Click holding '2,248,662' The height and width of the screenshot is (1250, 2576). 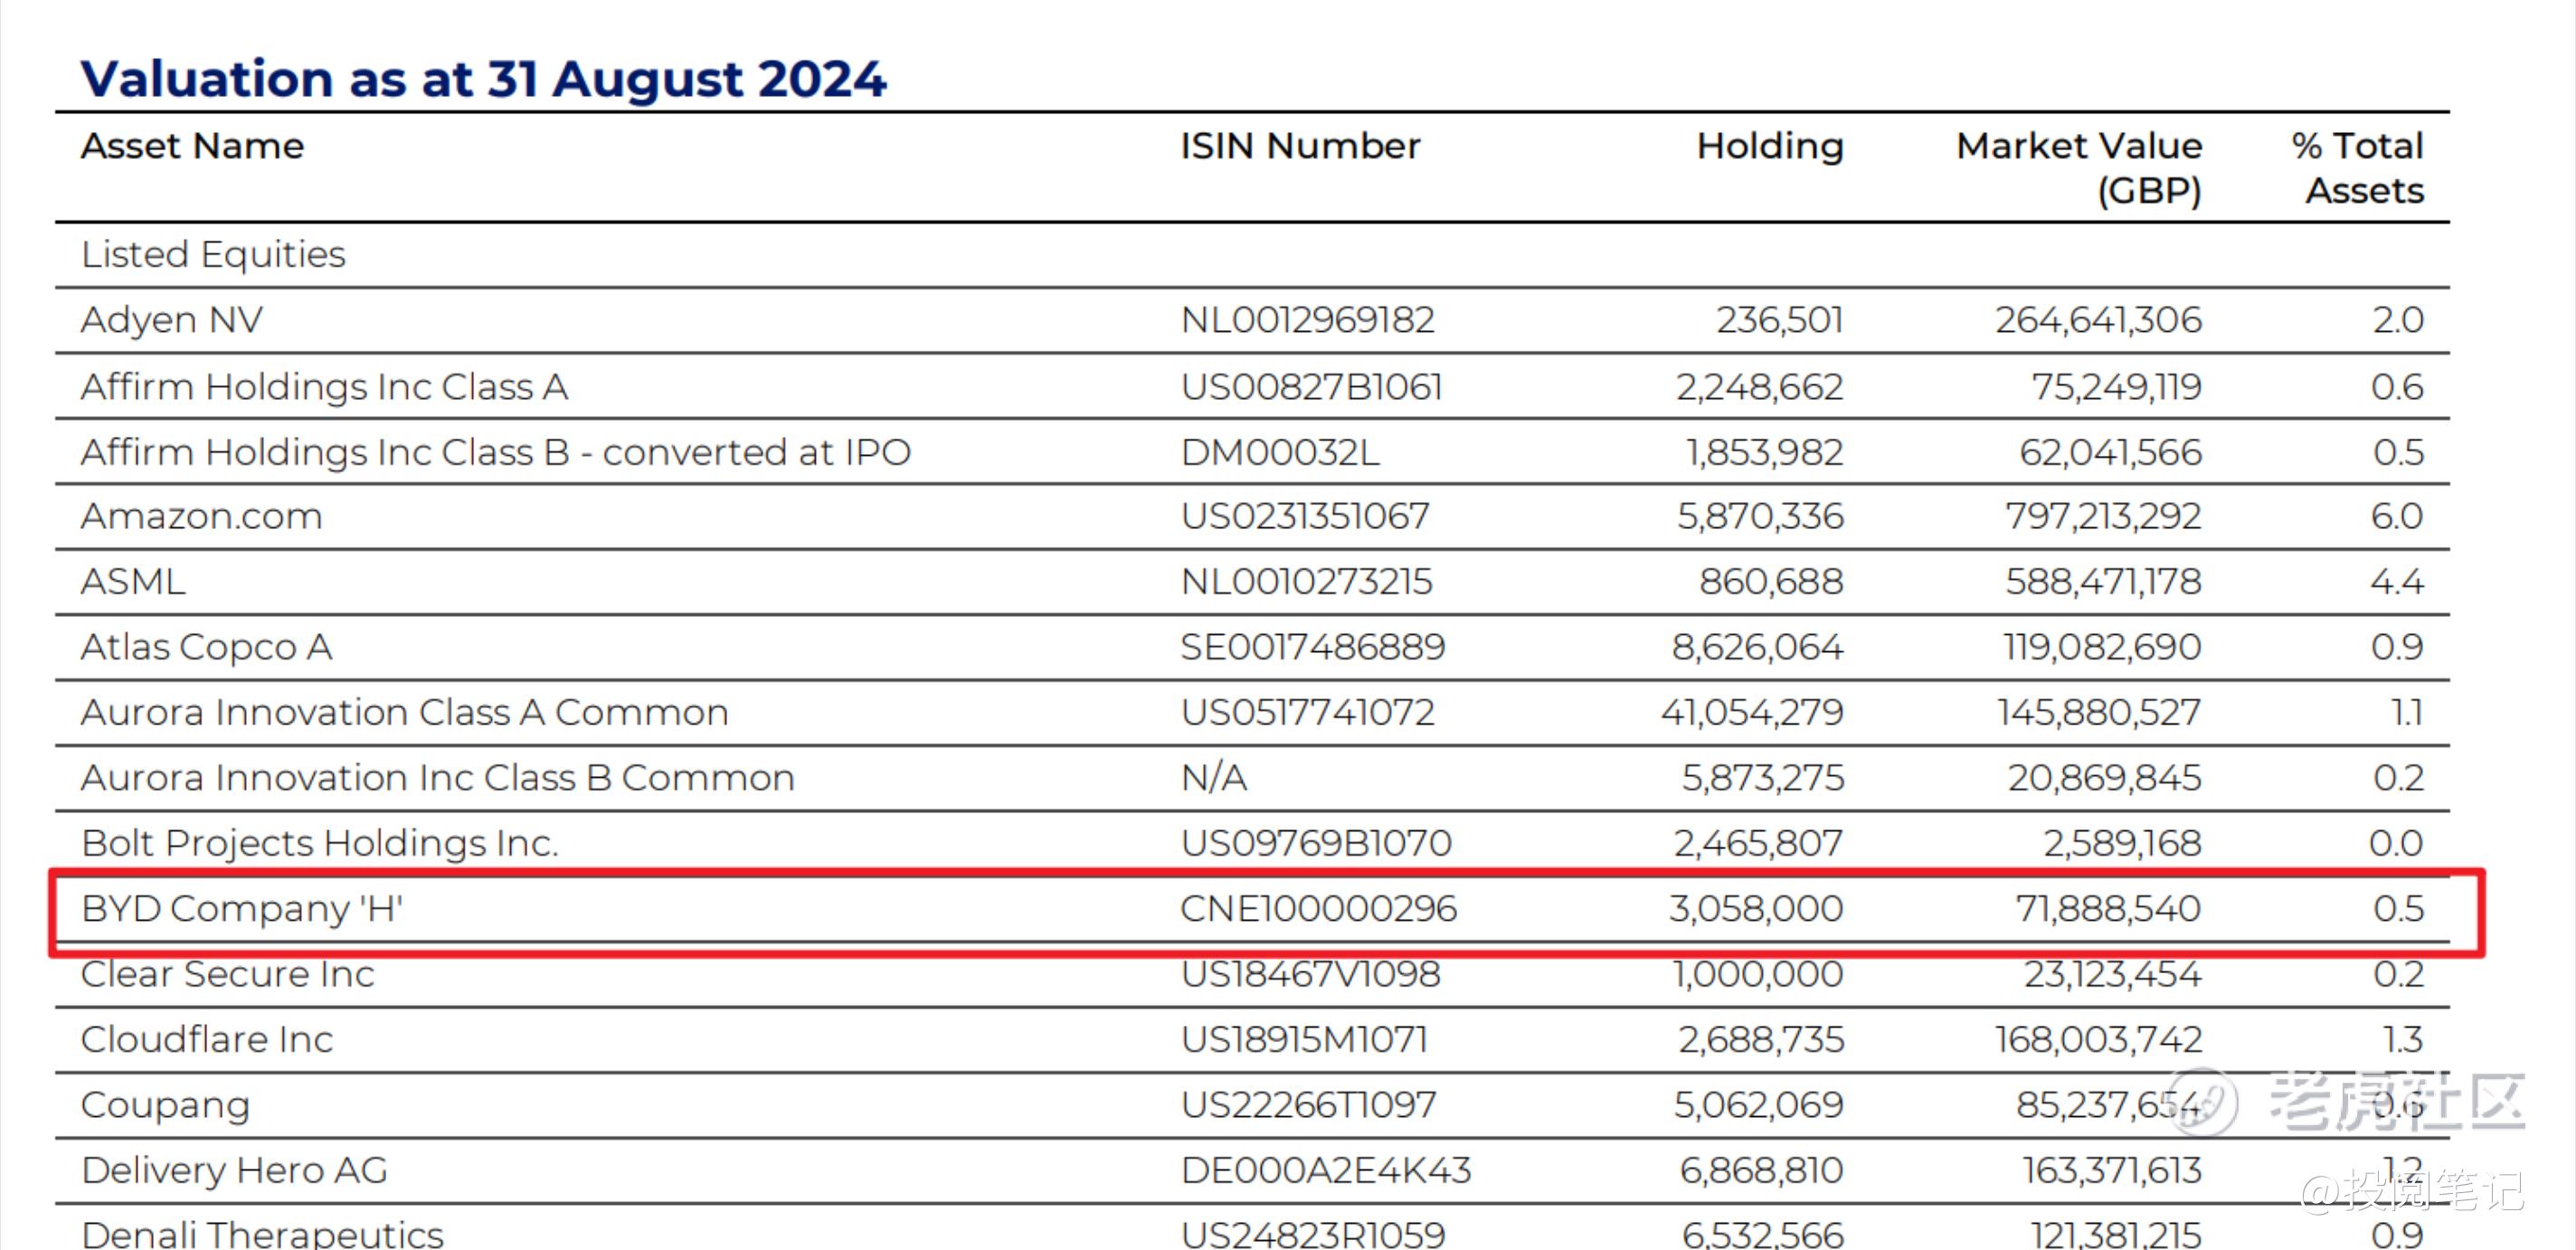point(1760,386)
